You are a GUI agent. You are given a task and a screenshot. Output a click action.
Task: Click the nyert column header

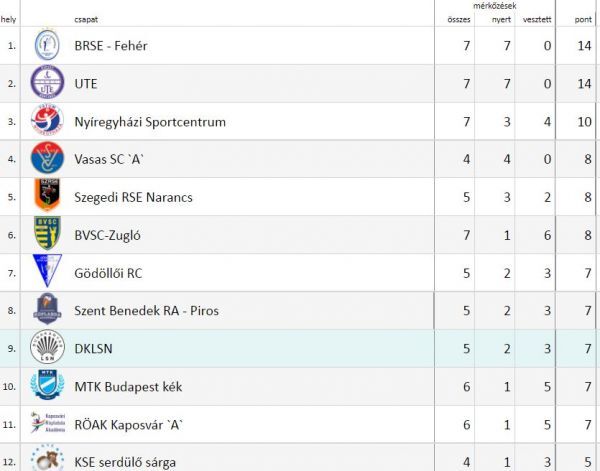click(x=501, y=20)
